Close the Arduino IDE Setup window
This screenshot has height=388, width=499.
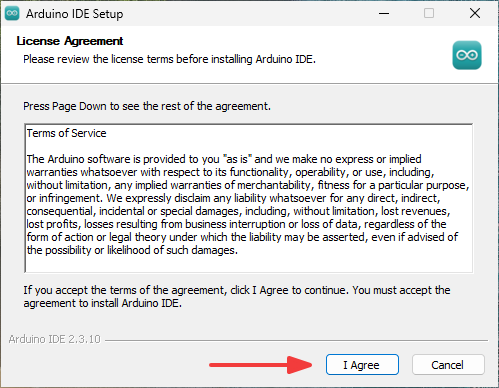click(475, 13)
